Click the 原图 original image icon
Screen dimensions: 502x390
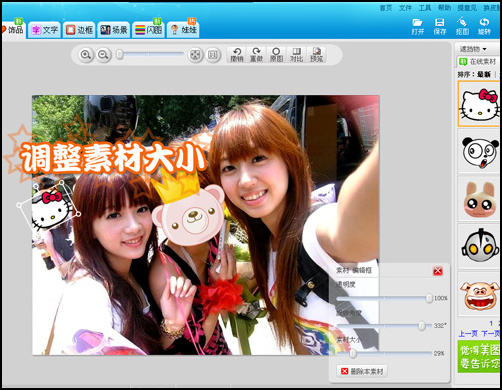276,54
